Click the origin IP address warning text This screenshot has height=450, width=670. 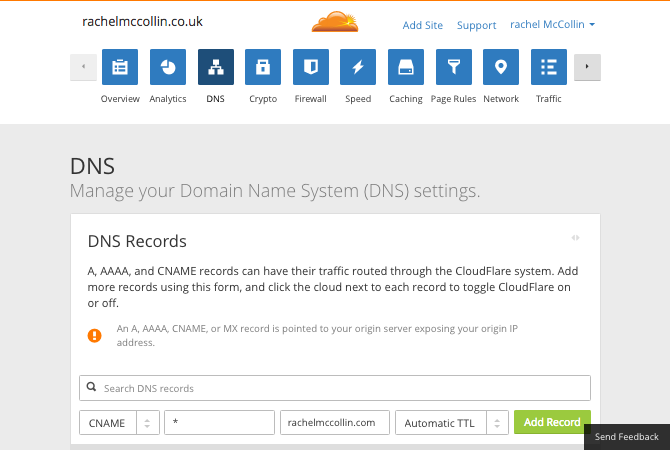317,335
